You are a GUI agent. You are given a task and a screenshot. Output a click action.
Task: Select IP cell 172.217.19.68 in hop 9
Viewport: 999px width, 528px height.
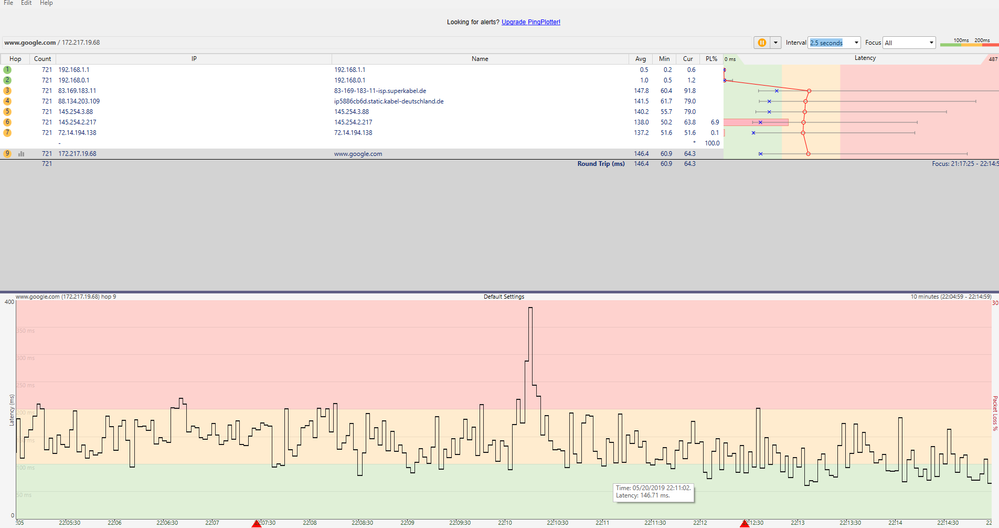pos(77,153)
